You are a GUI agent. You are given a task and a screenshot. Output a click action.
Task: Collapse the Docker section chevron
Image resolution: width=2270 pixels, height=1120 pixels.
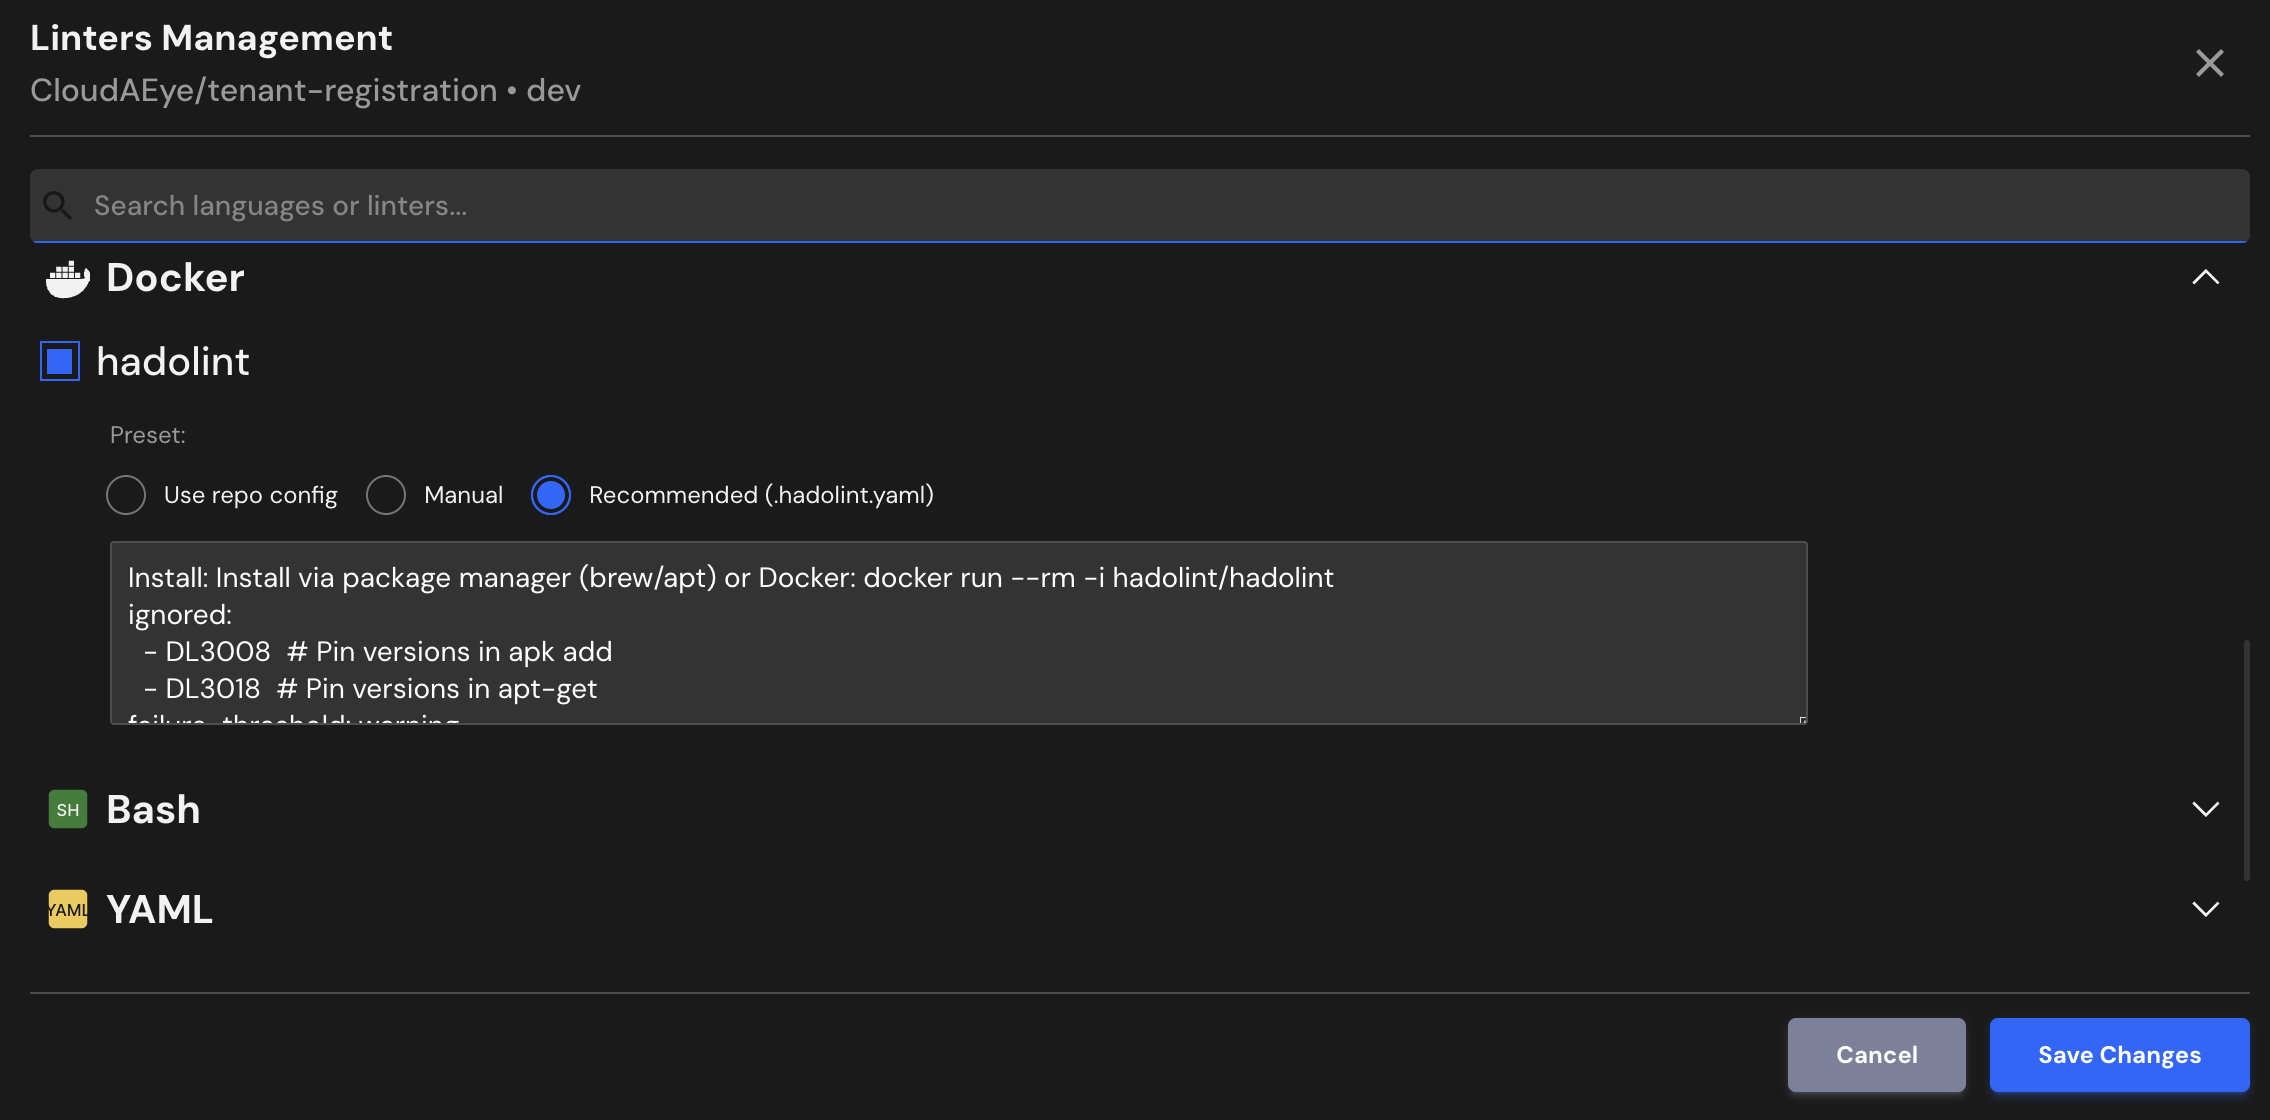click(2205, 278)
